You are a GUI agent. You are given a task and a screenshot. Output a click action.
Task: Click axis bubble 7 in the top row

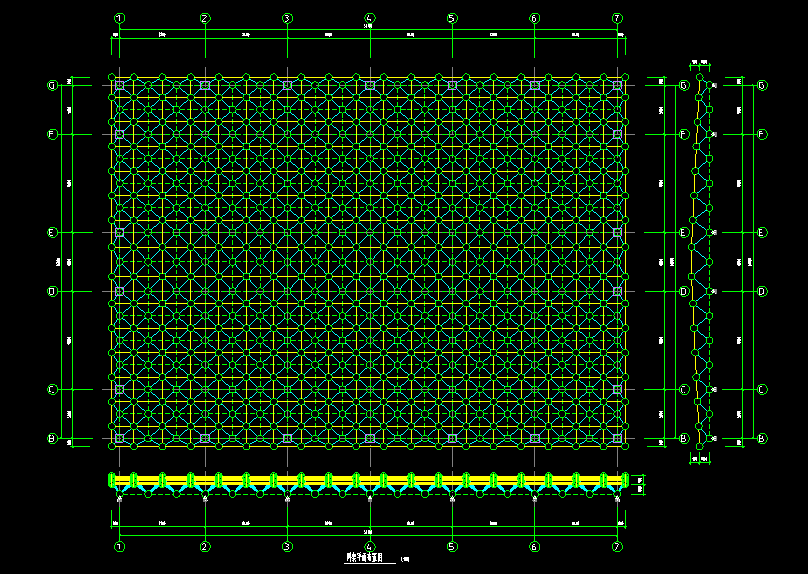[x=617, y=18]
